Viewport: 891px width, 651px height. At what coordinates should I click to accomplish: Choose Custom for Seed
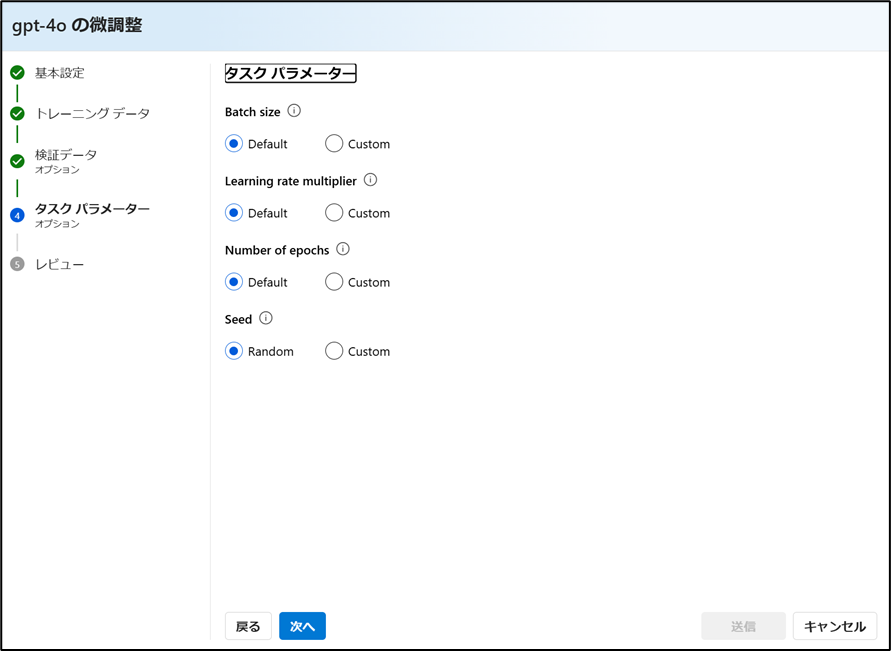[334, 351]
